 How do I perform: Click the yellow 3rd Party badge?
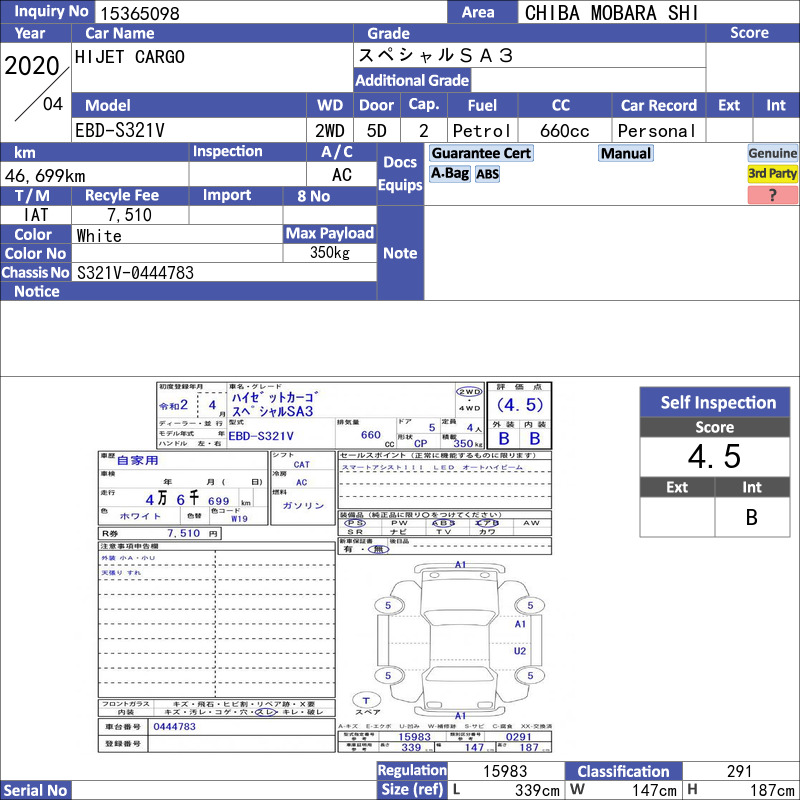point(772,173)
